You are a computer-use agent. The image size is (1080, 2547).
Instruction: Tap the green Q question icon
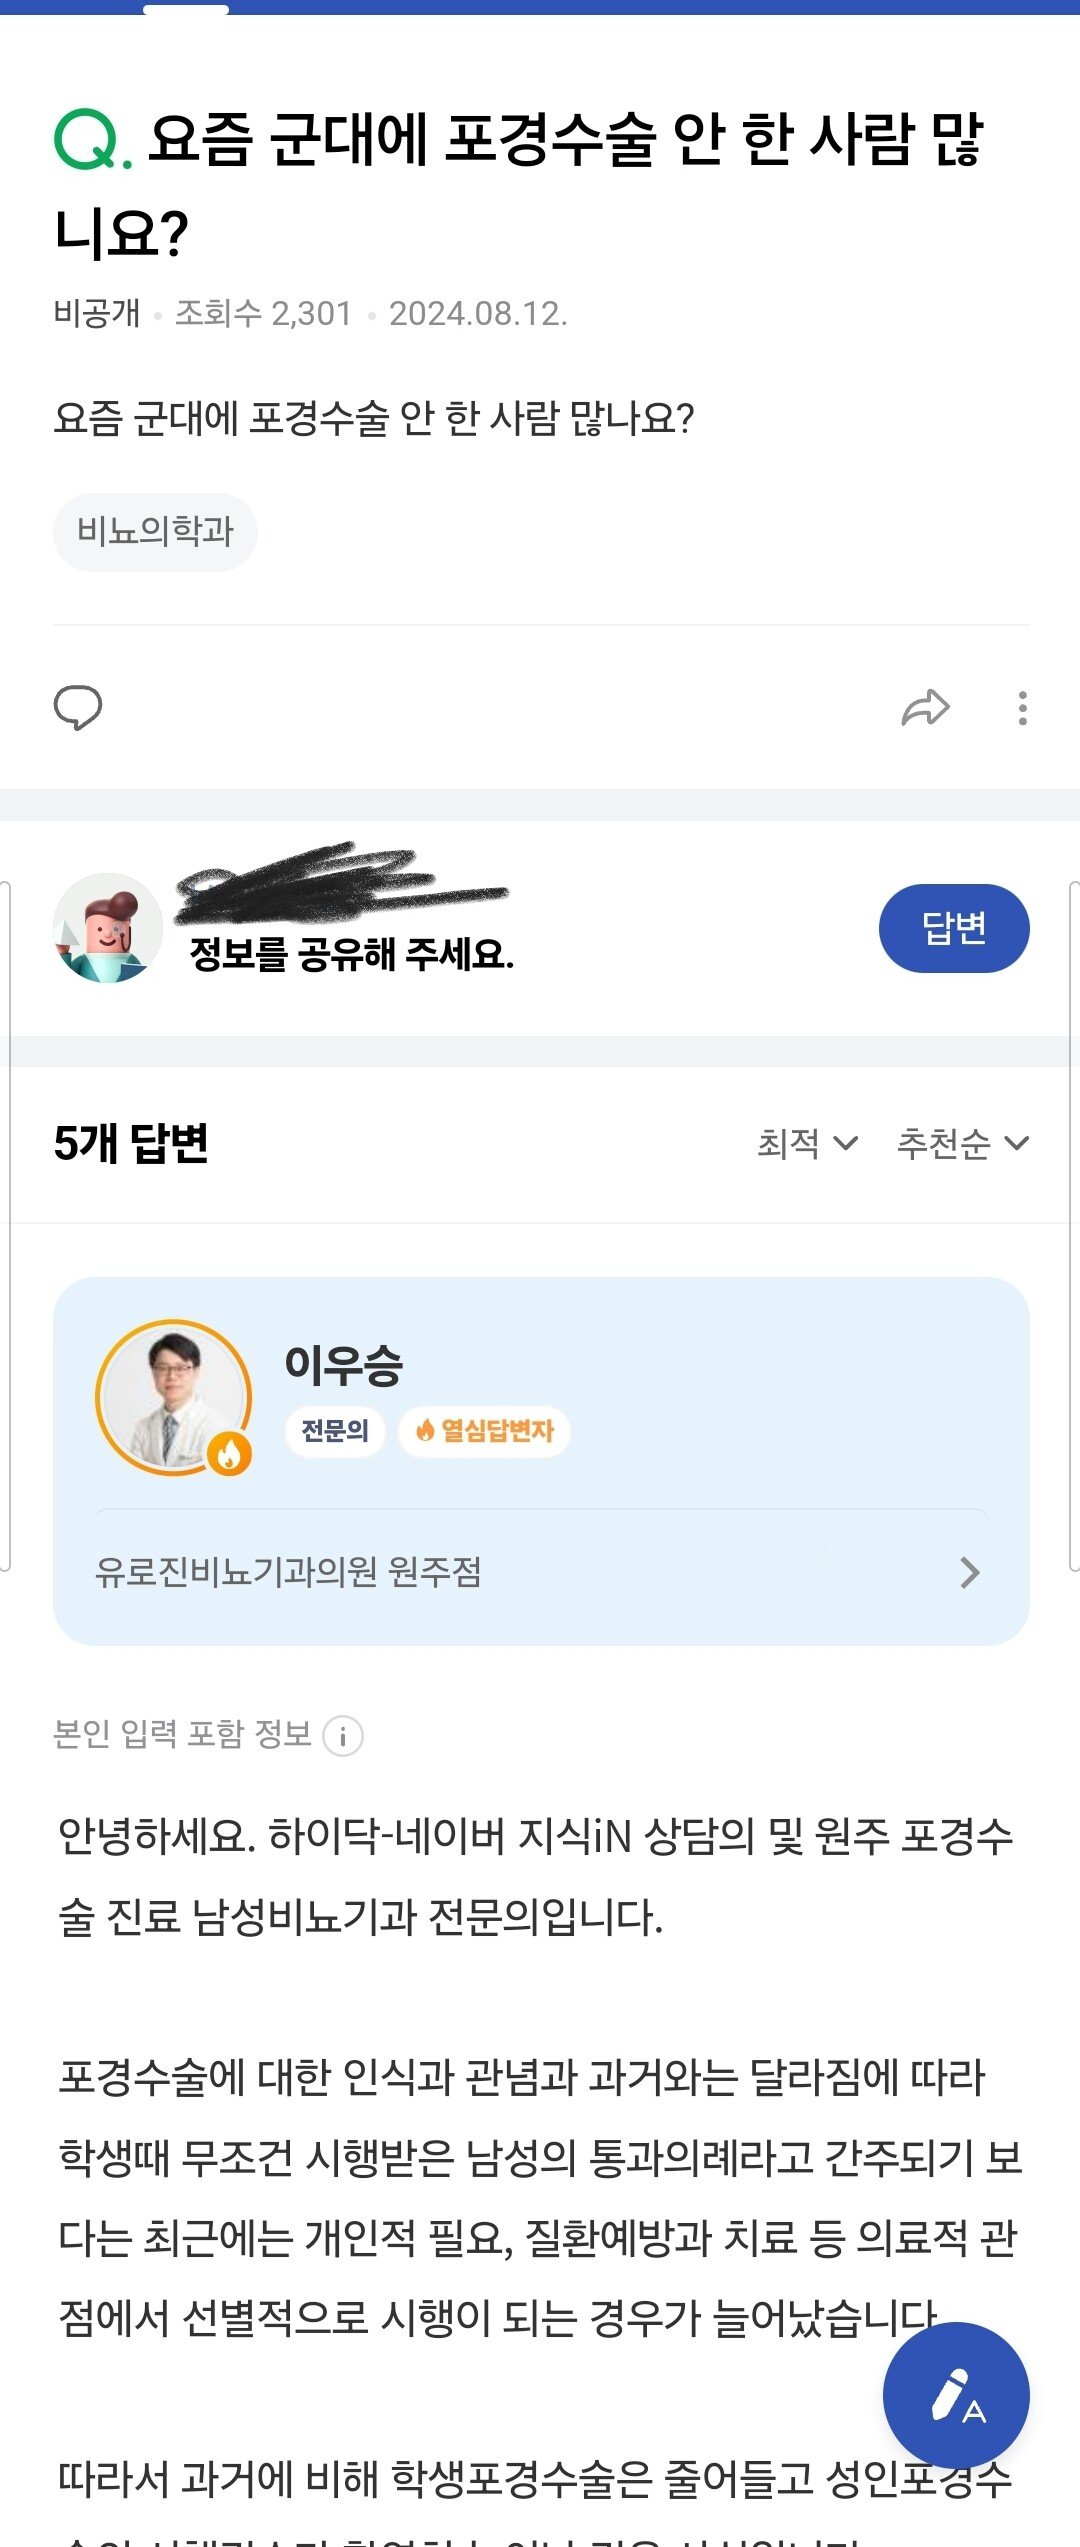pos(91,140)
